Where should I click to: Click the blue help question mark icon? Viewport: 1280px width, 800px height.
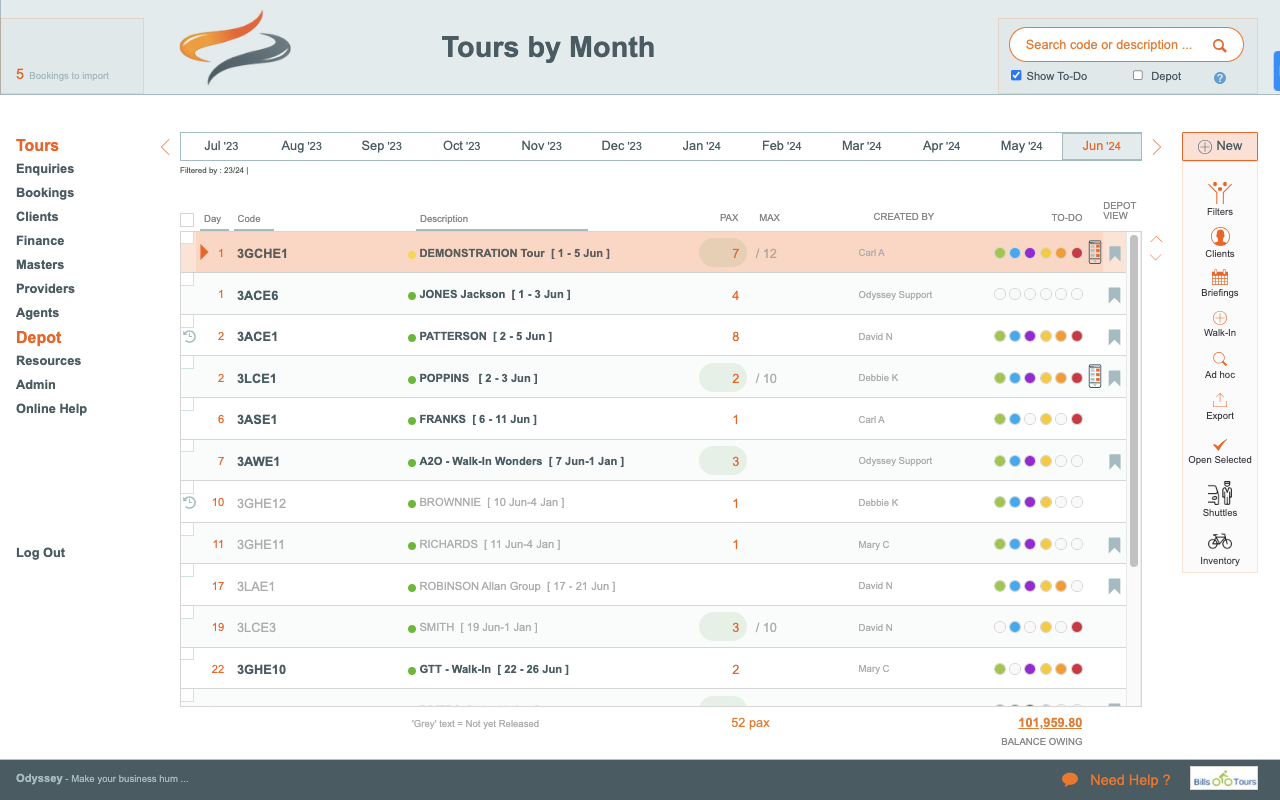1219,78
